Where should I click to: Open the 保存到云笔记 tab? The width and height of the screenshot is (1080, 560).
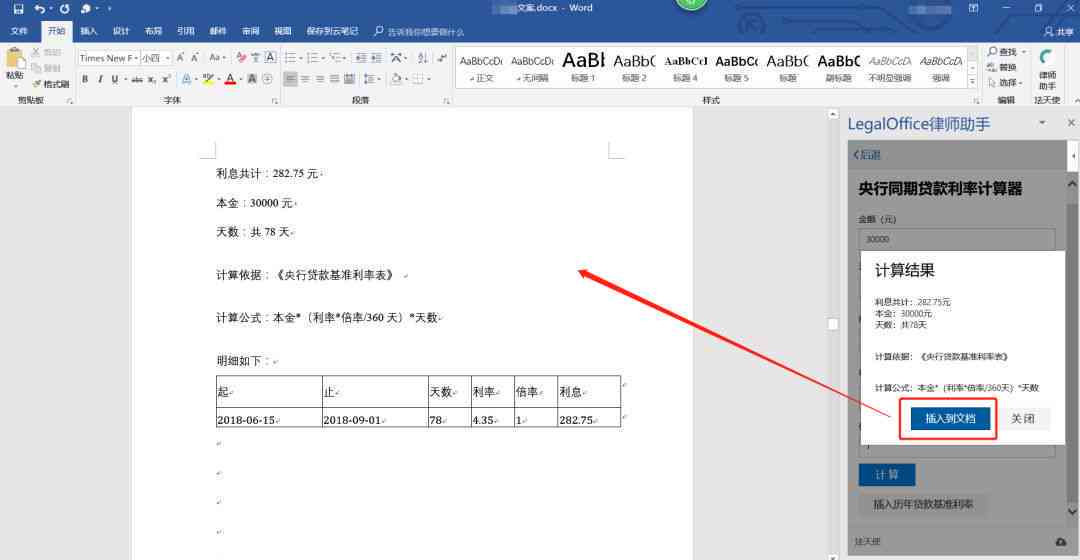(x=332, y=31)
